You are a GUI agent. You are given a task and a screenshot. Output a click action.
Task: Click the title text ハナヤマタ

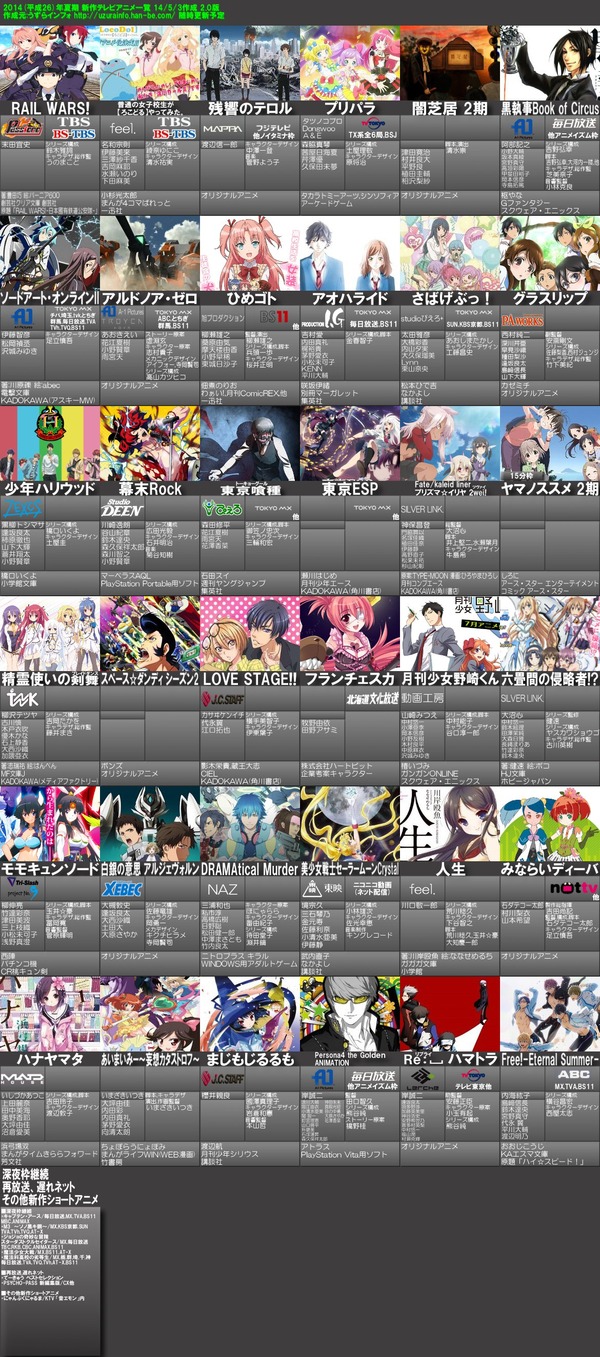50,1058
